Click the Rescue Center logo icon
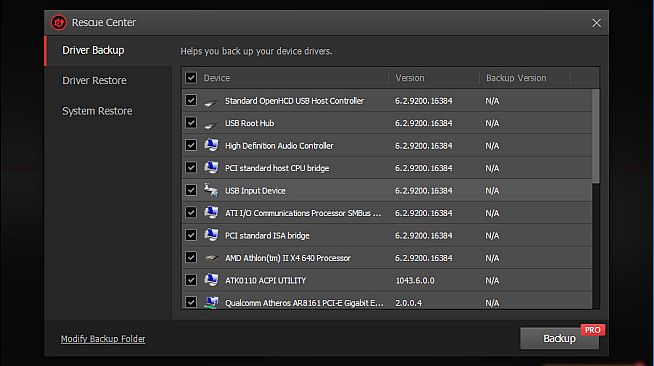Image resolution: width=654 pixels, height=366 pixels. tap(59, 23)
